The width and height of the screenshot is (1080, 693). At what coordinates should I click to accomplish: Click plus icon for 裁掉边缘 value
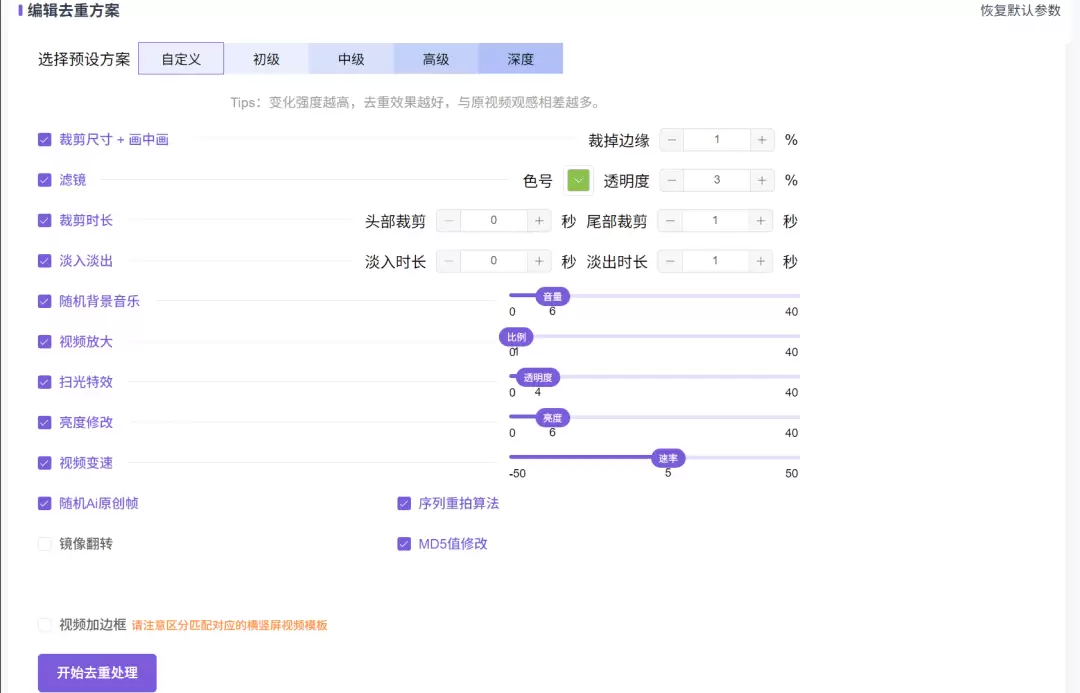click(762, 140)
